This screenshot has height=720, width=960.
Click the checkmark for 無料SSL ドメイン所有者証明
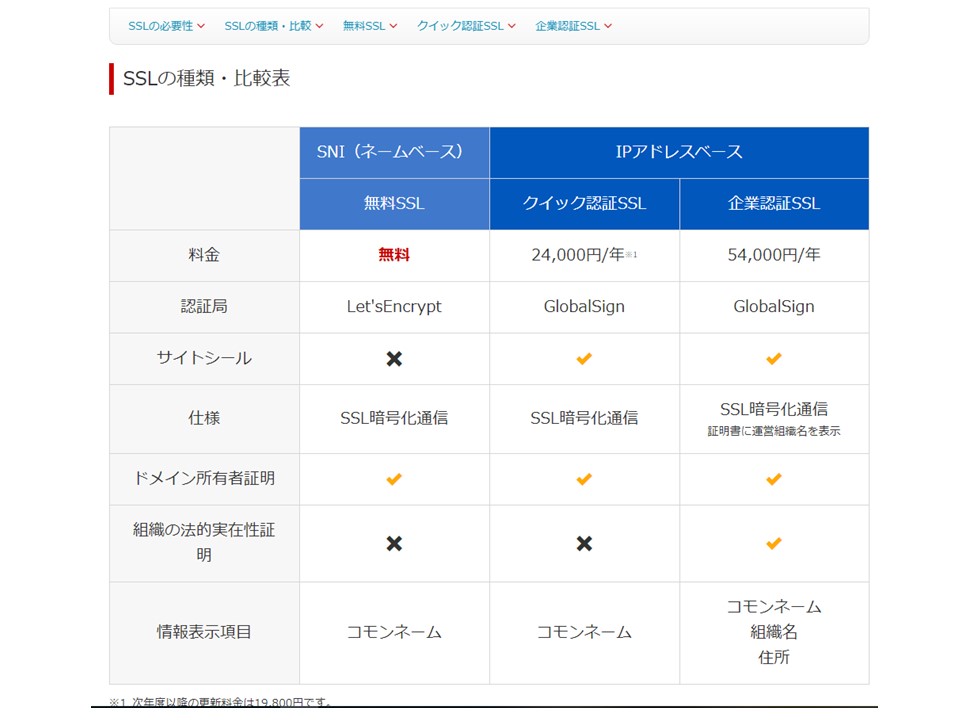[394, 479]
